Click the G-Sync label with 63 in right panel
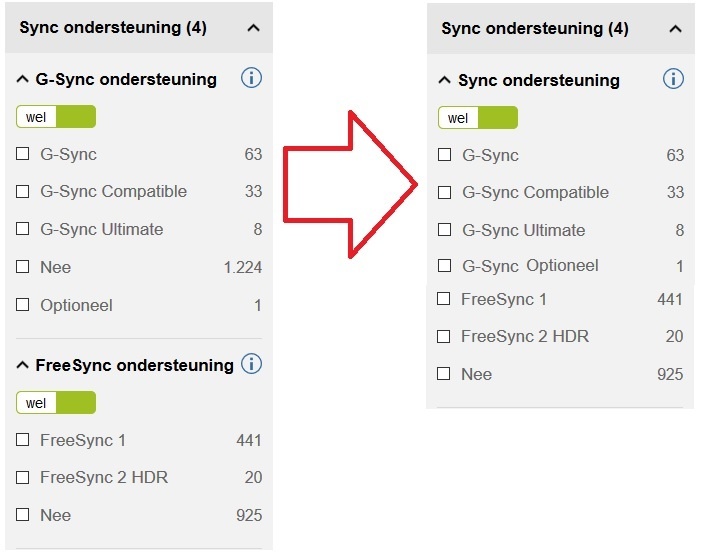Screen dimensions: 702x554 point(490,155)
